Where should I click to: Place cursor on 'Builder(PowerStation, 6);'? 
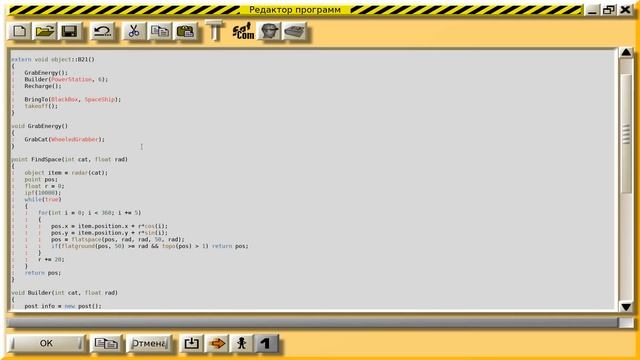point(66,79)
